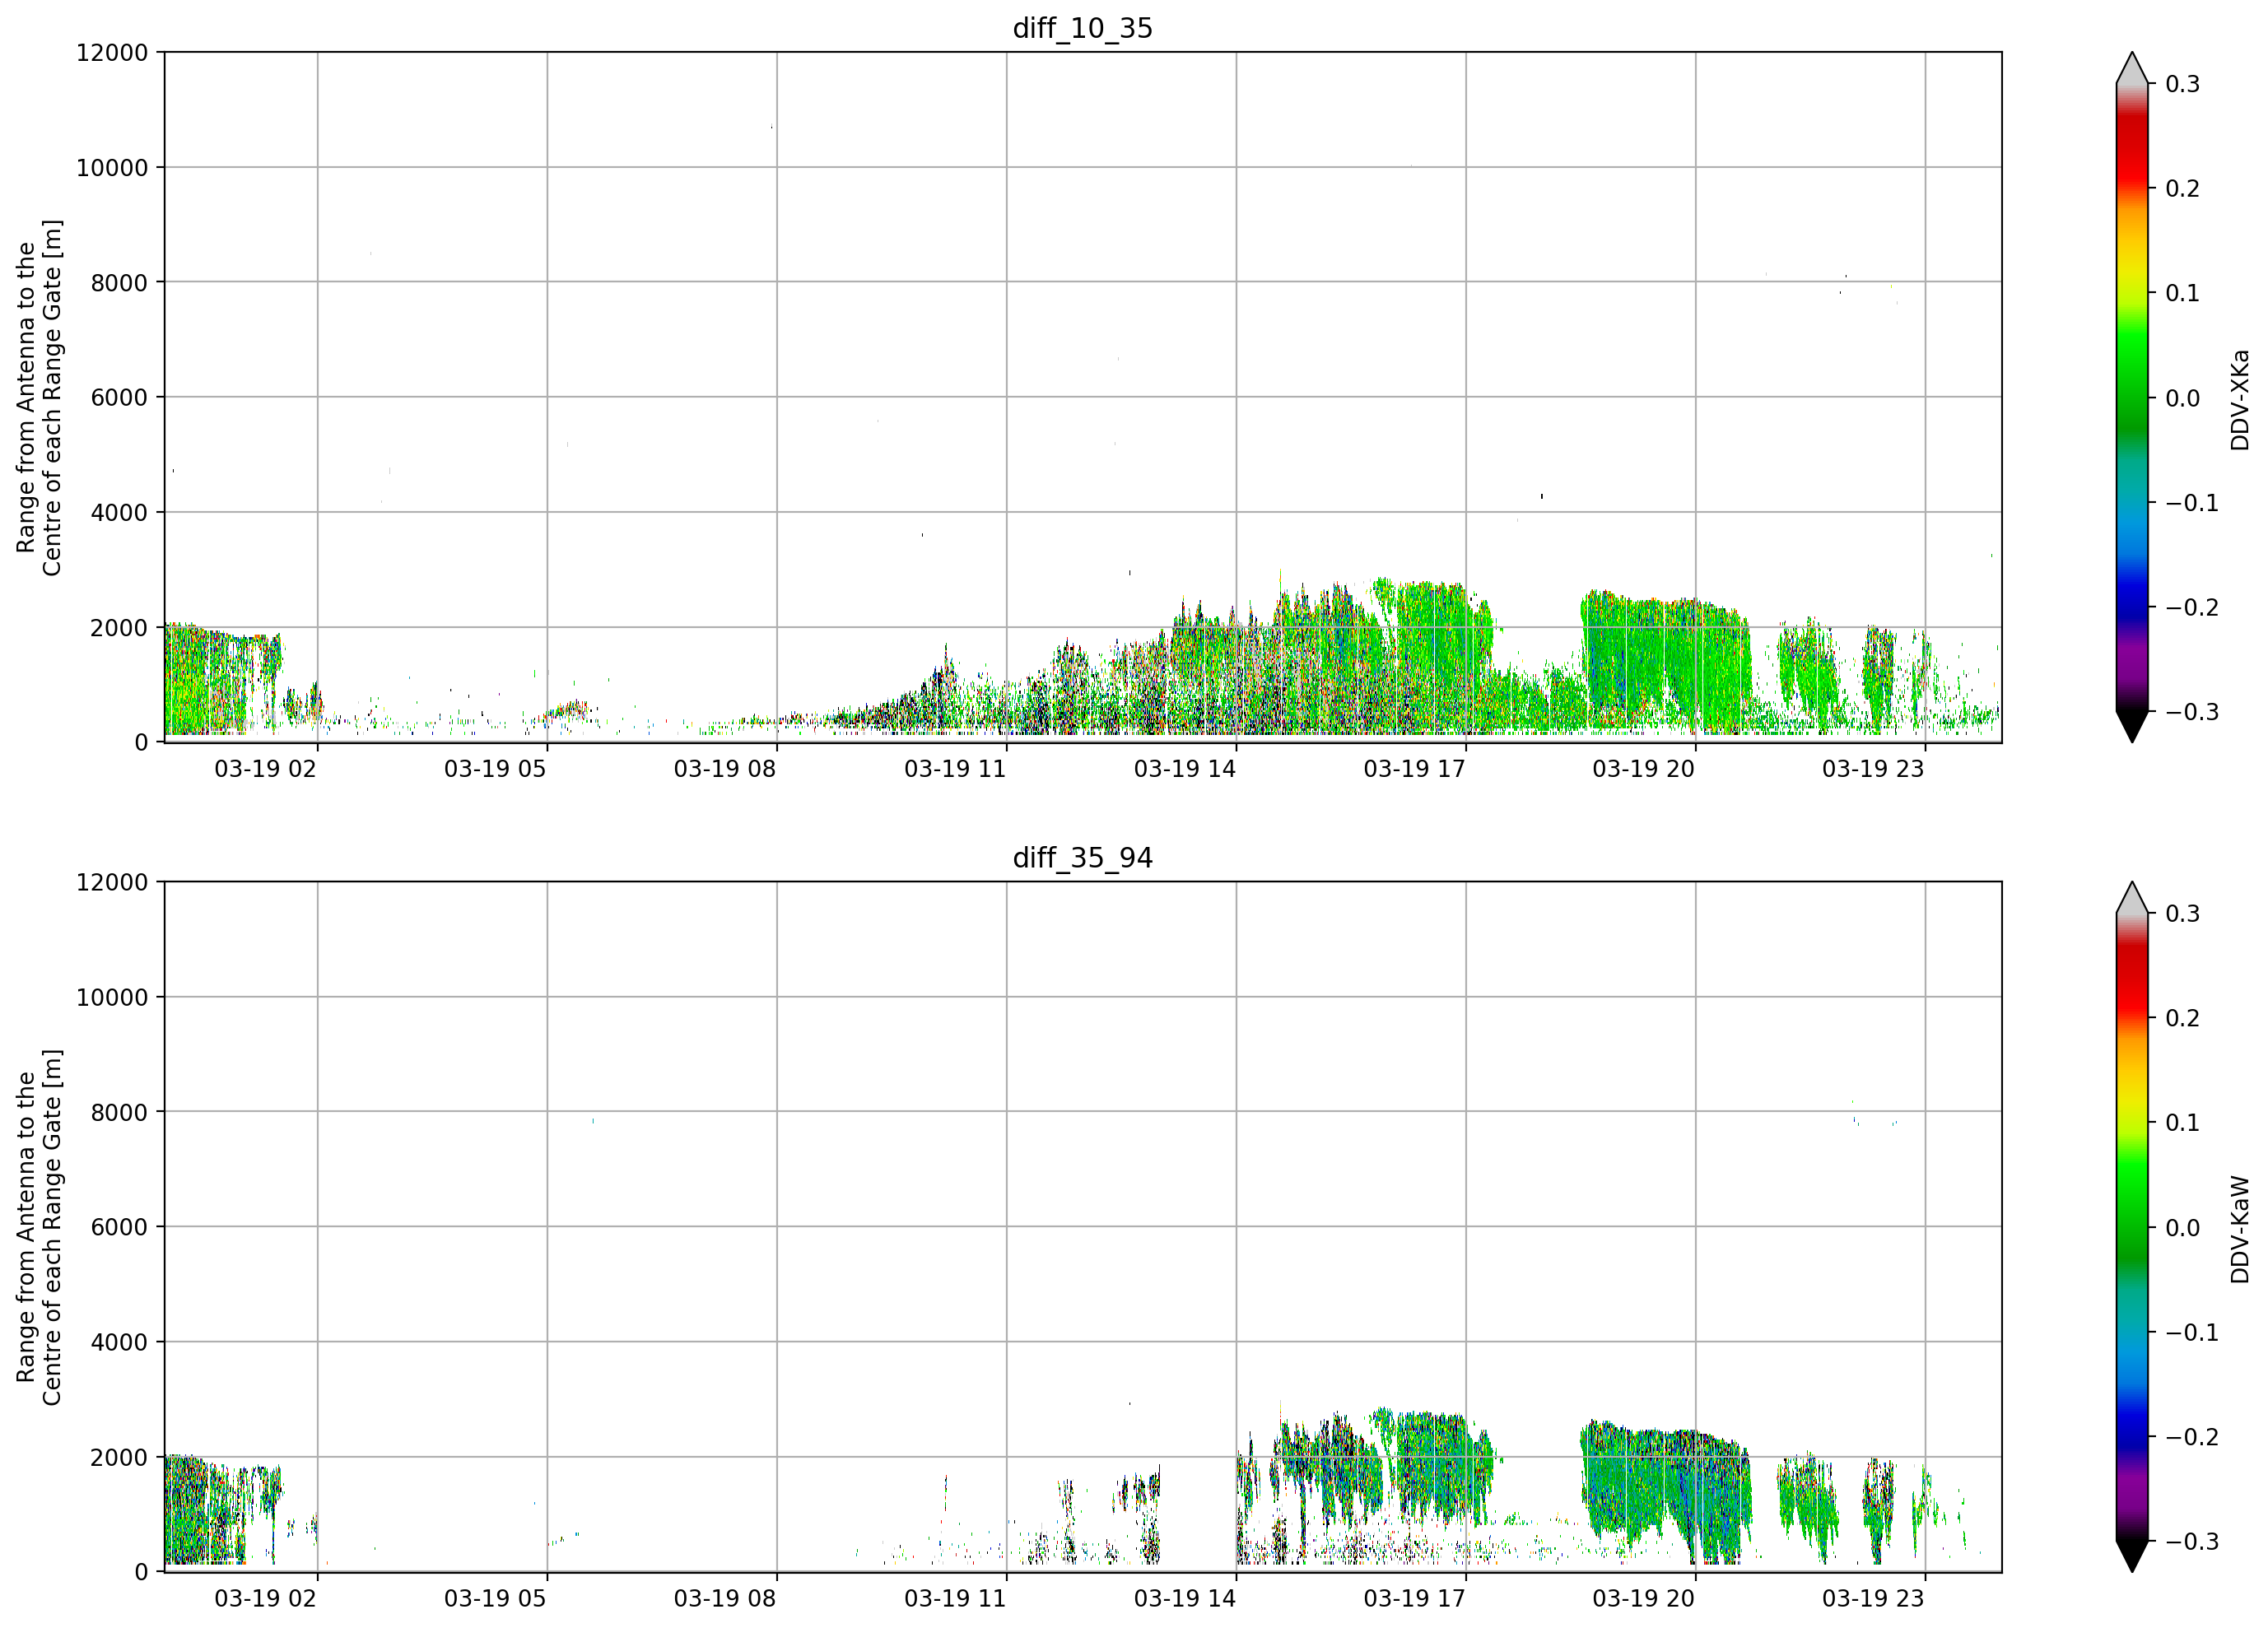
Task: Click '03-19 08' tick on top plot
Action: 724,769
